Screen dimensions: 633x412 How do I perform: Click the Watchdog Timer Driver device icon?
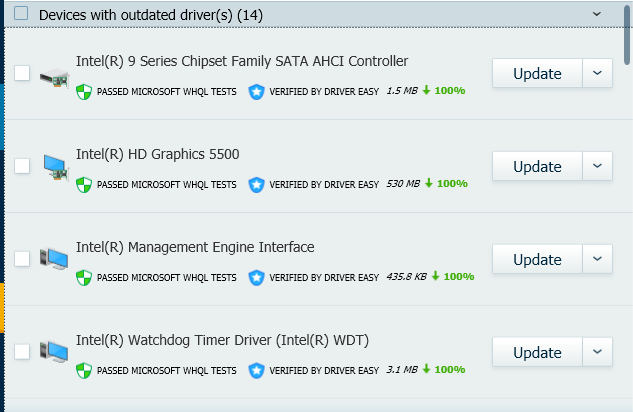[x=55, y=351]
